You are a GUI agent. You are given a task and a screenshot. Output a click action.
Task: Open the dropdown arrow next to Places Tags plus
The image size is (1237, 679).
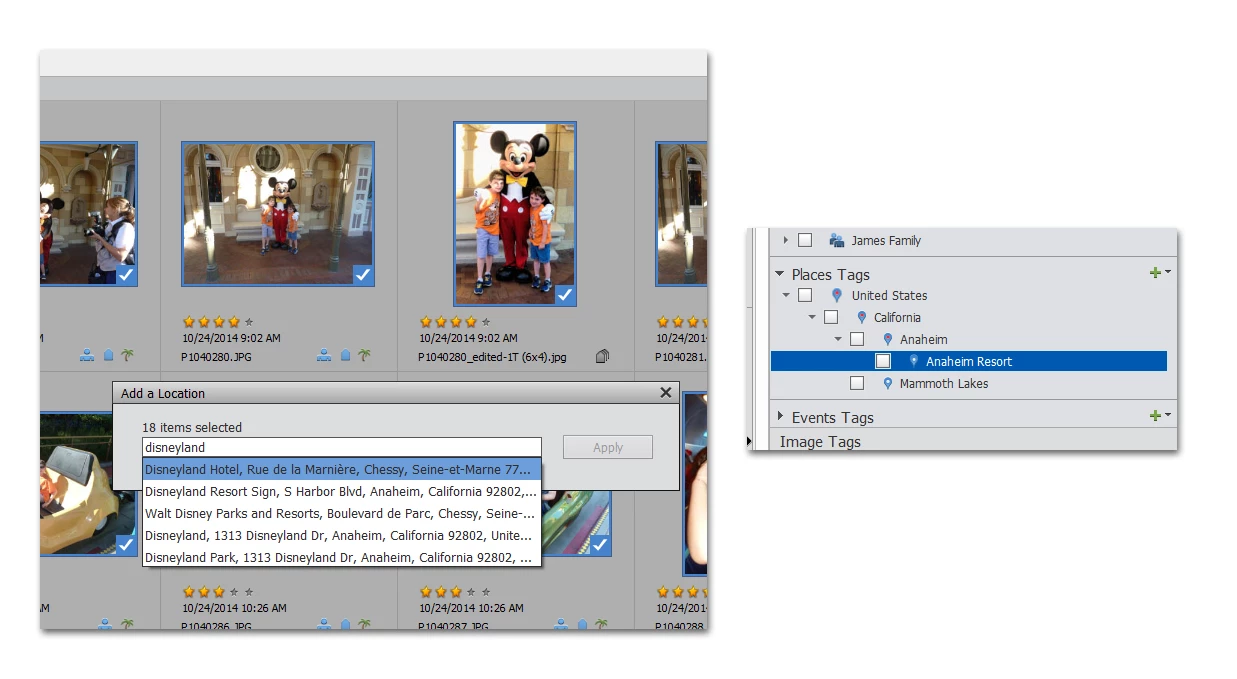pos(1167,272)
